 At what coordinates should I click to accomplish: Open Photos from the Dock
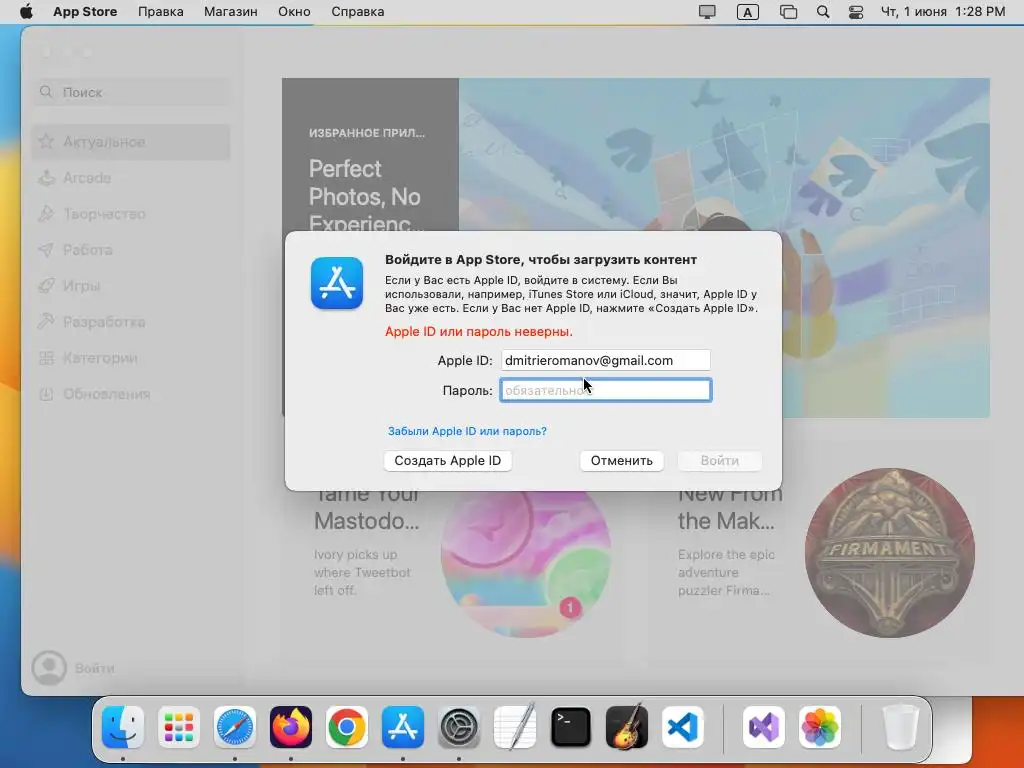820,727
